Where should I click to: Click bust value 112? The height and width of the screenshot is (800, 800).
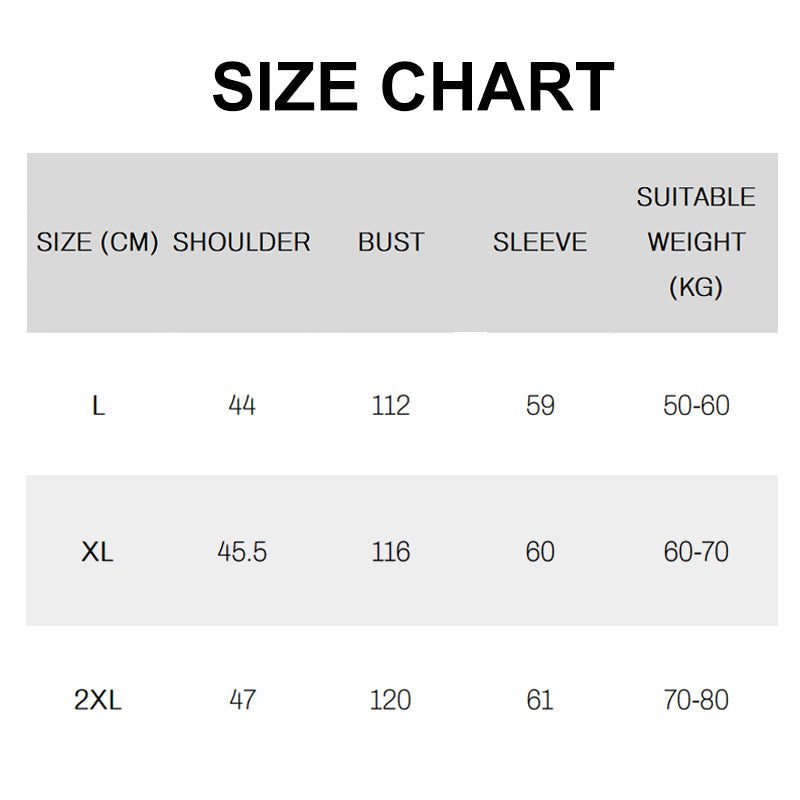(x=390, y=405)
